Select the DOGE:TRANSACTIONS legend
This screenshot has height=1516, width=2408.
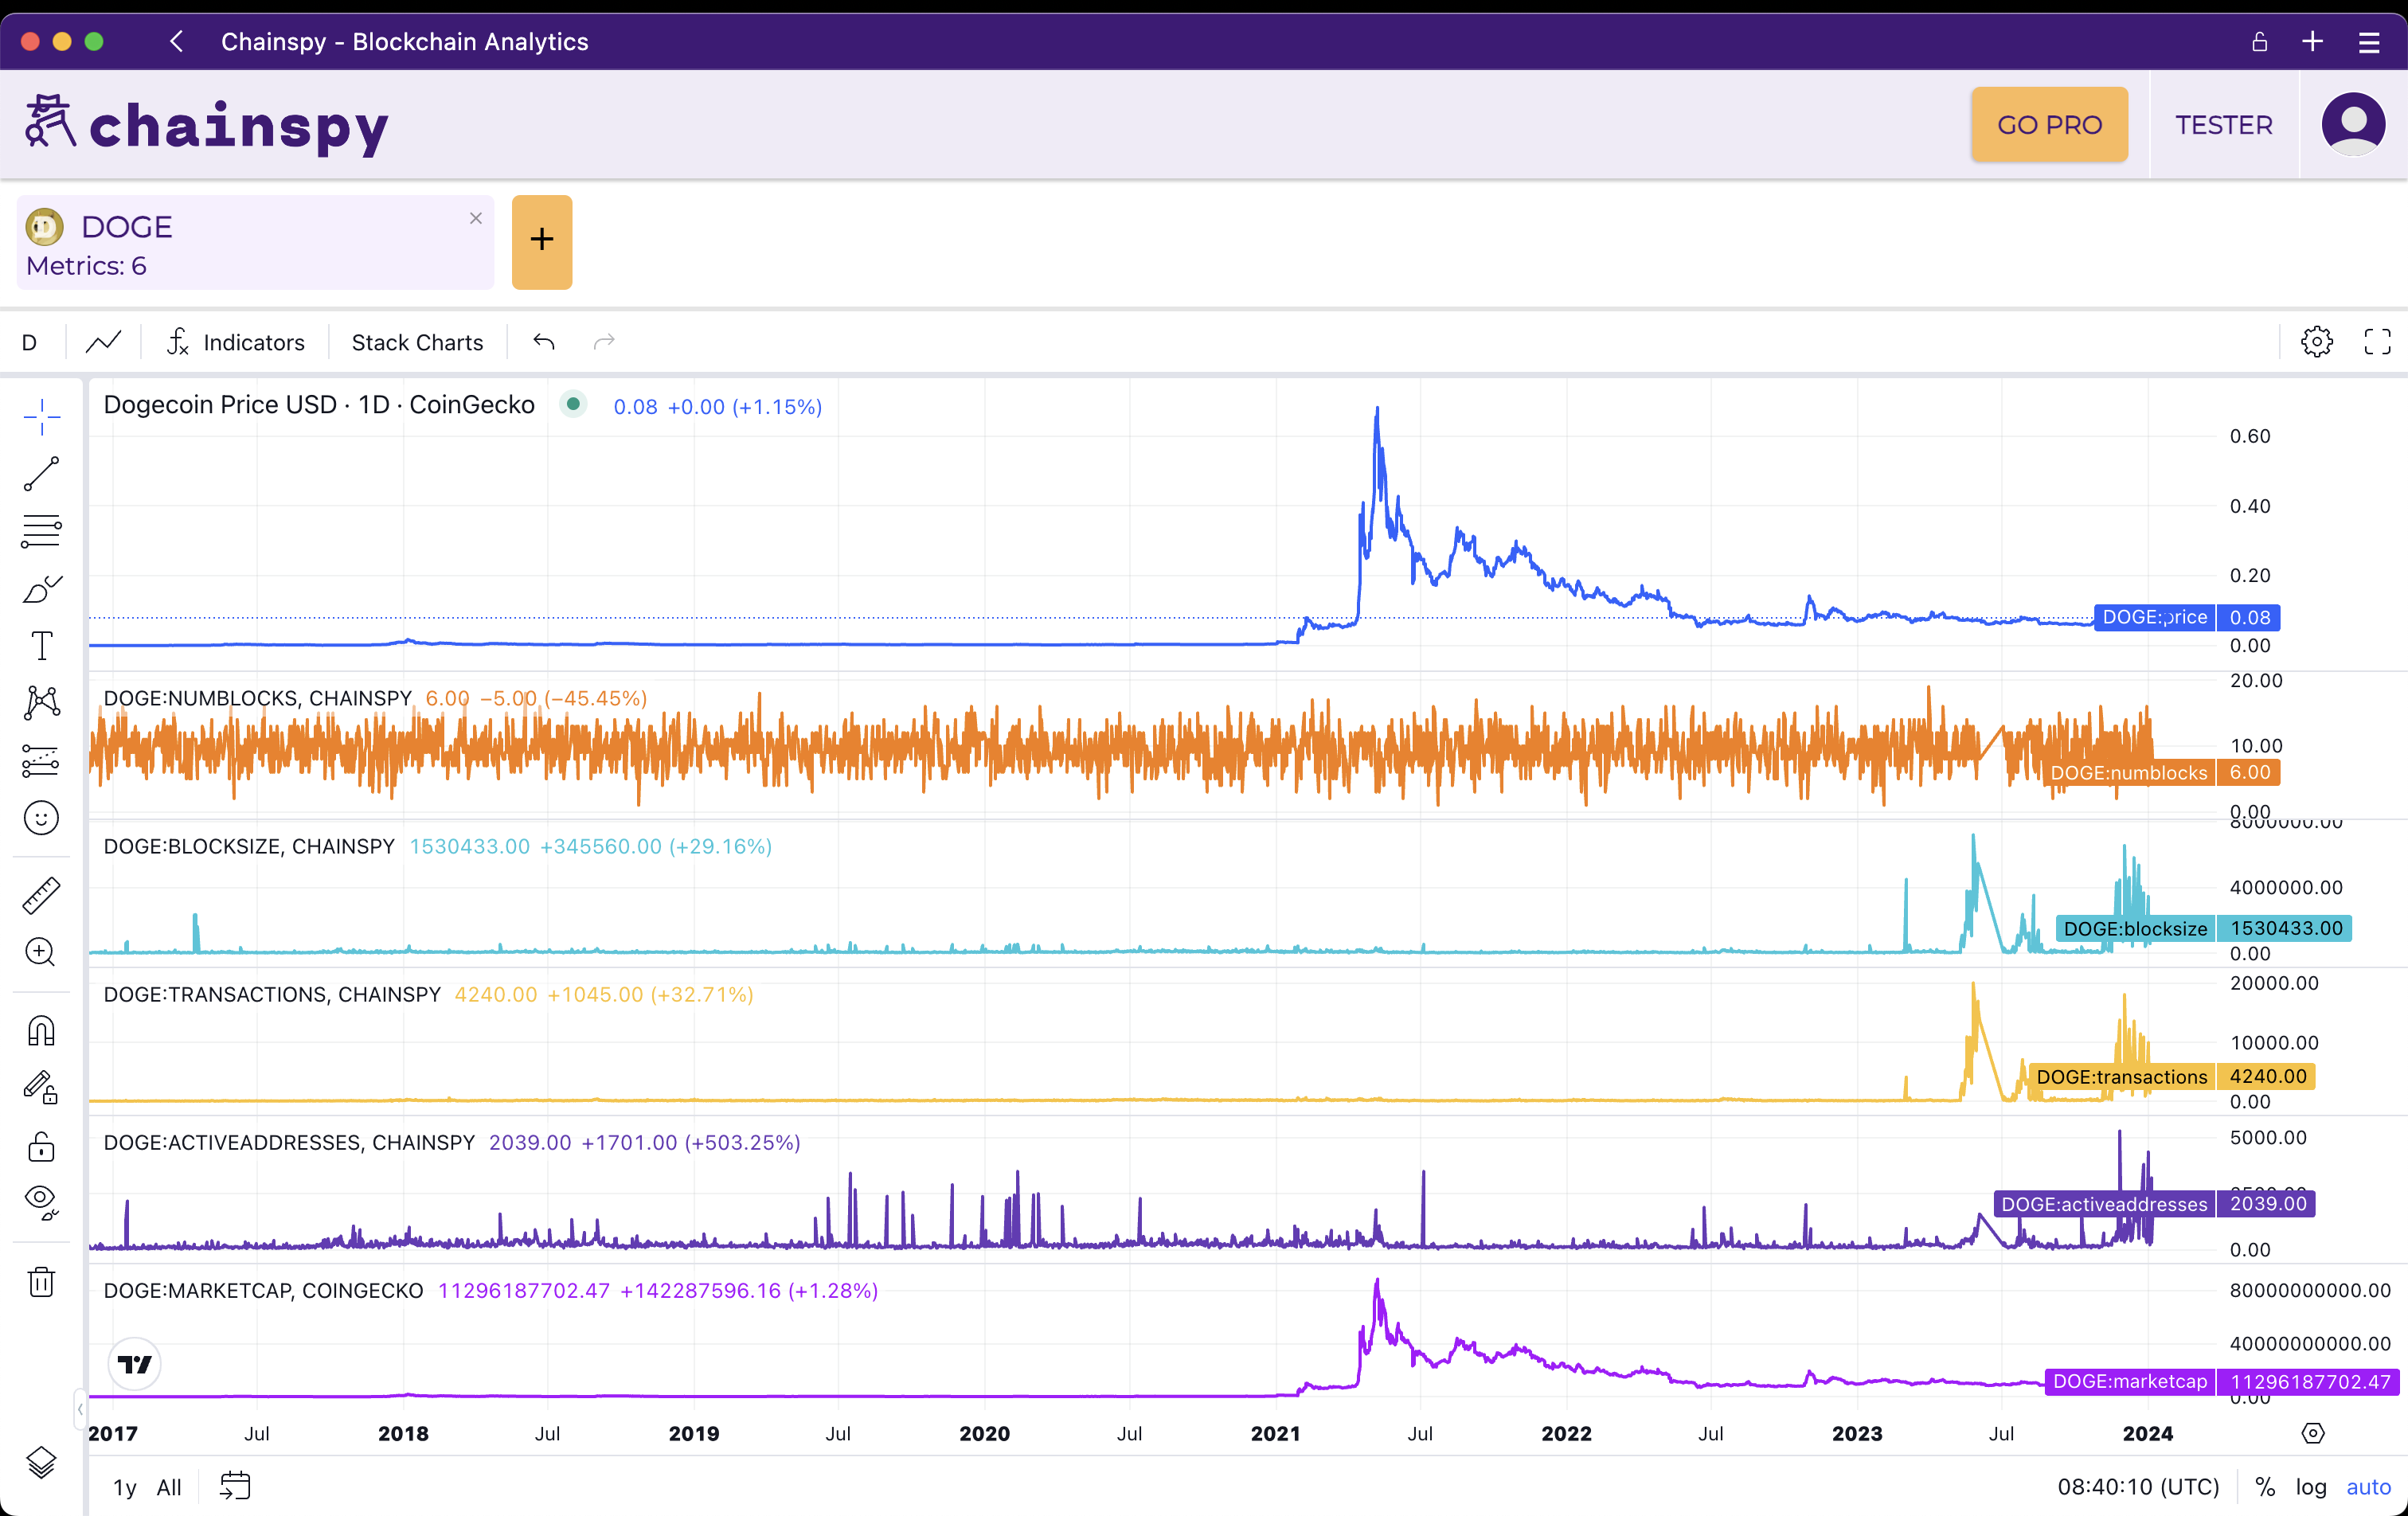[x=272, y=994]
